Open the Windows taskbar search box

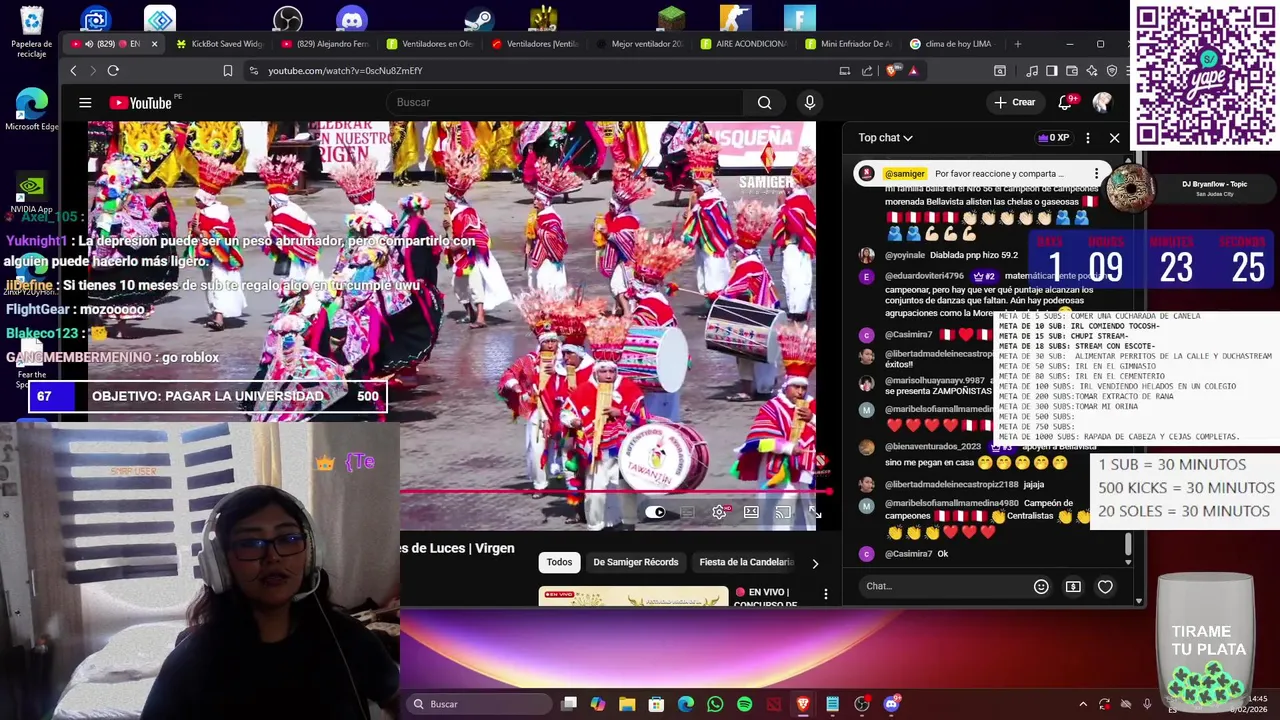[x=479, y=704]
